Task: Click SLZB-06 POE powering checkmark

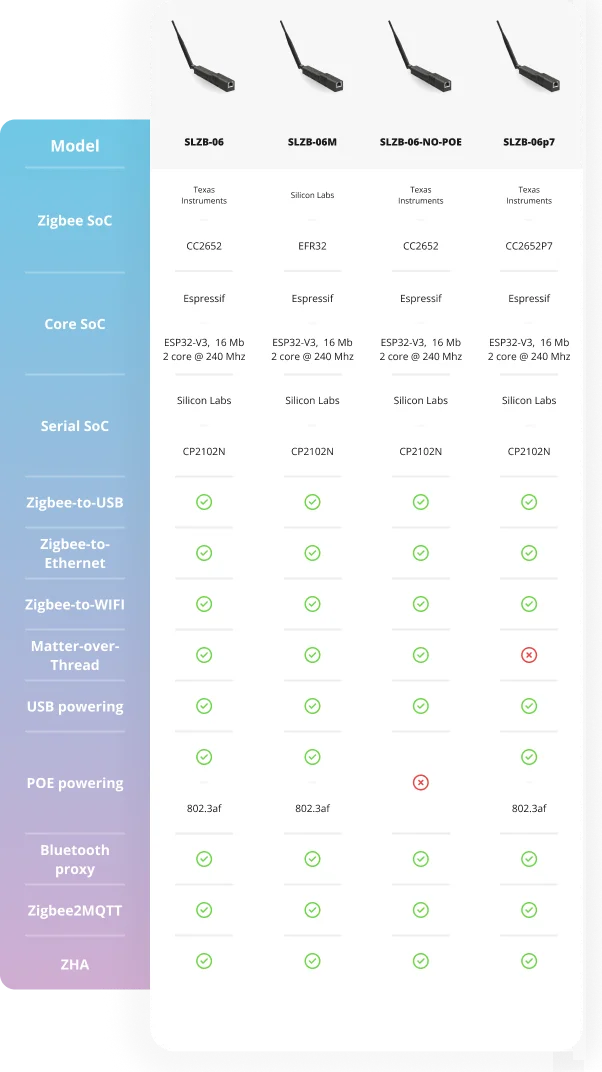Action: click(204, 757)
